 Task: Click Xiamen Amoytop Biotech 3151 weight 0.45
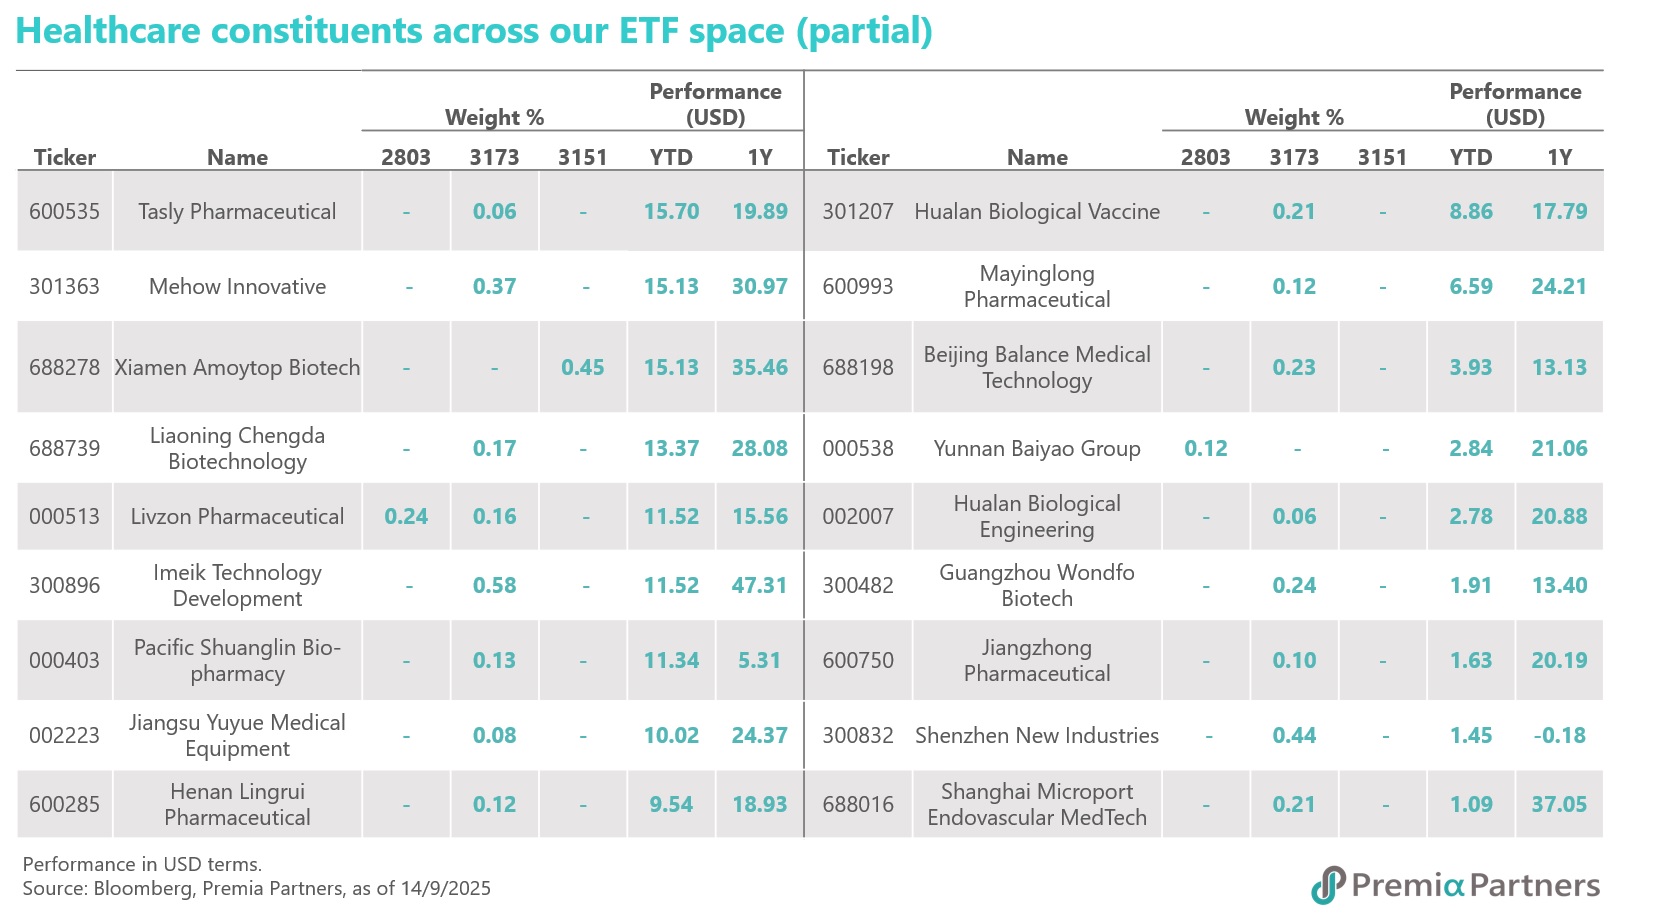click(x=582, y=368)
